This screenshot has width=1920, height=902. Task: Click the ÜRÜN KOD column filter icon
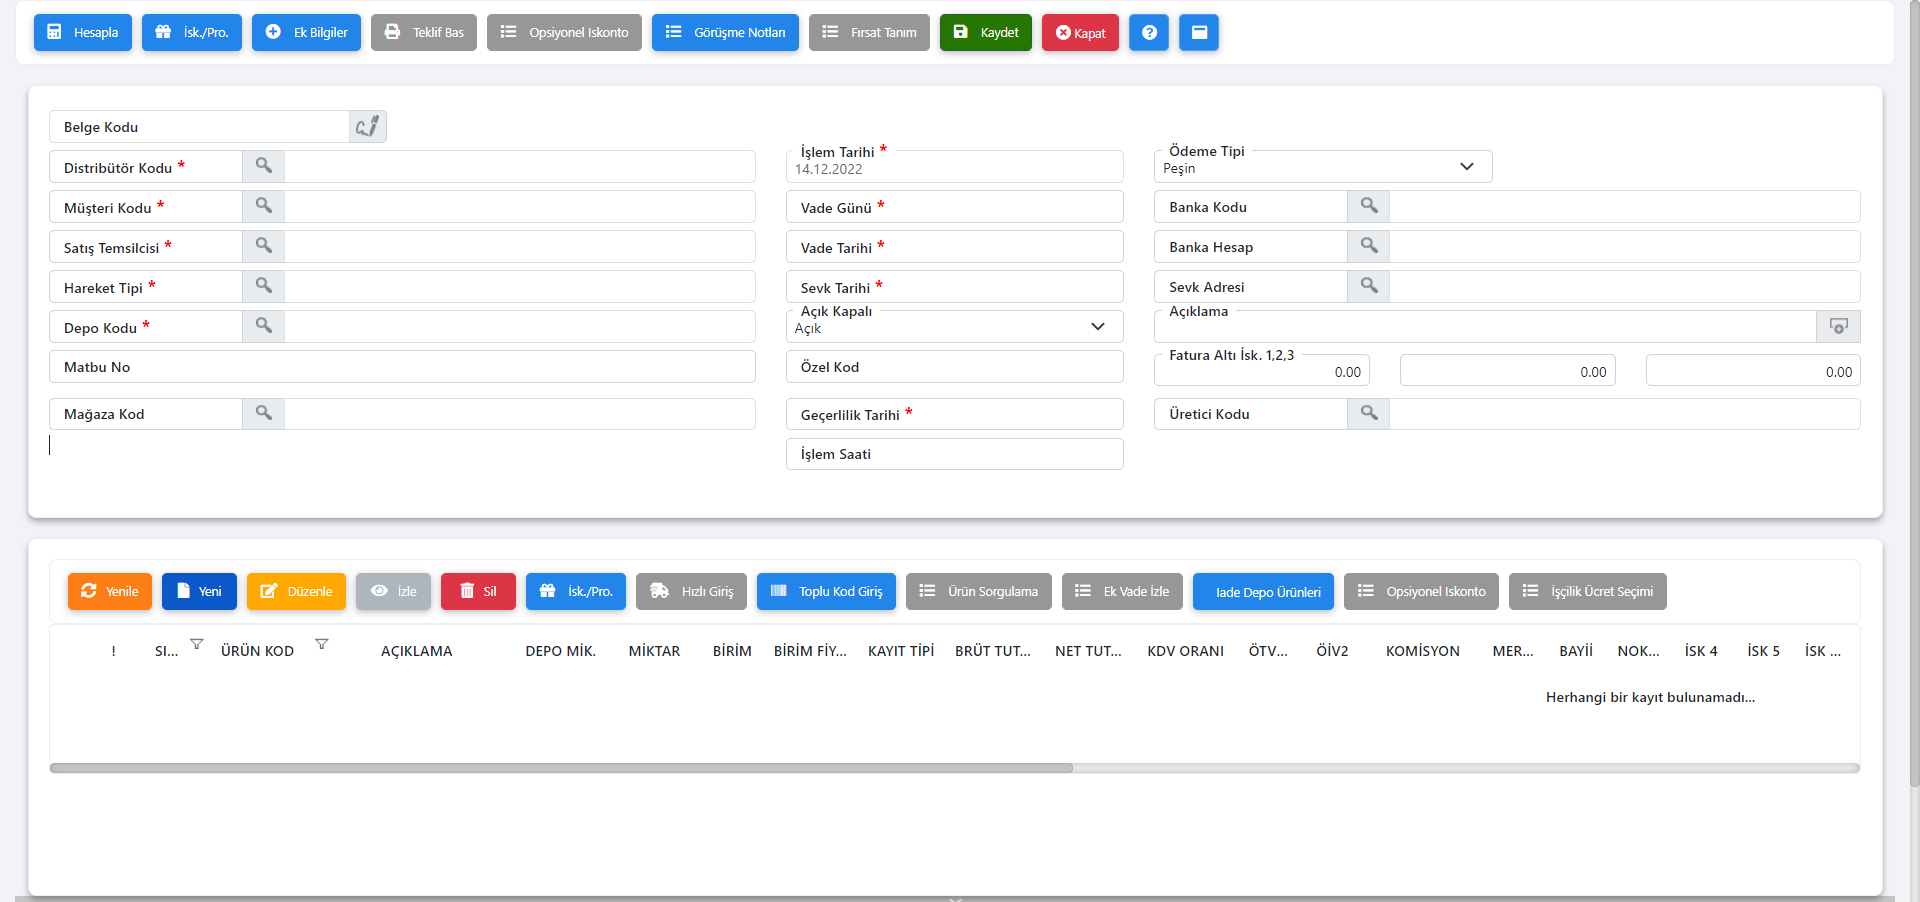point(322,644)
